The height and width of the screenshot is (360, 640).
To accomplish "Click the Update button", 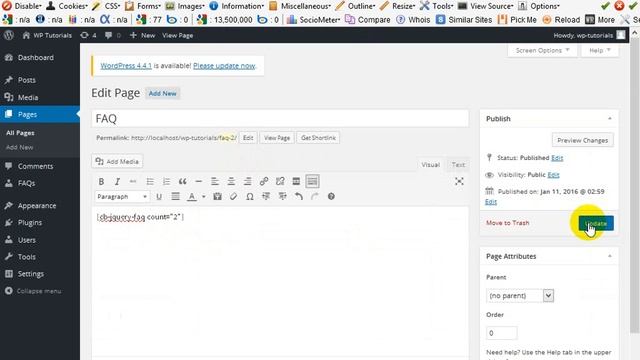I will pos(596,223).
